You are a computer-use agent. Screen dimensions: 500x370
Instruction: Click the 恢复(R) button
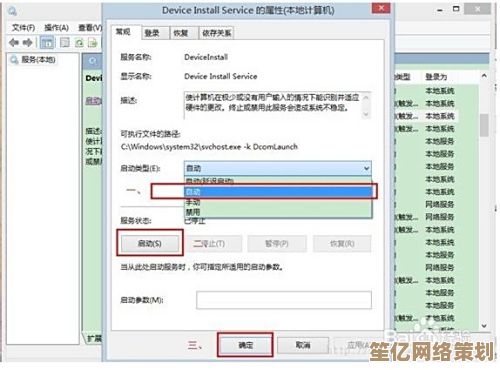coord(342,244)
